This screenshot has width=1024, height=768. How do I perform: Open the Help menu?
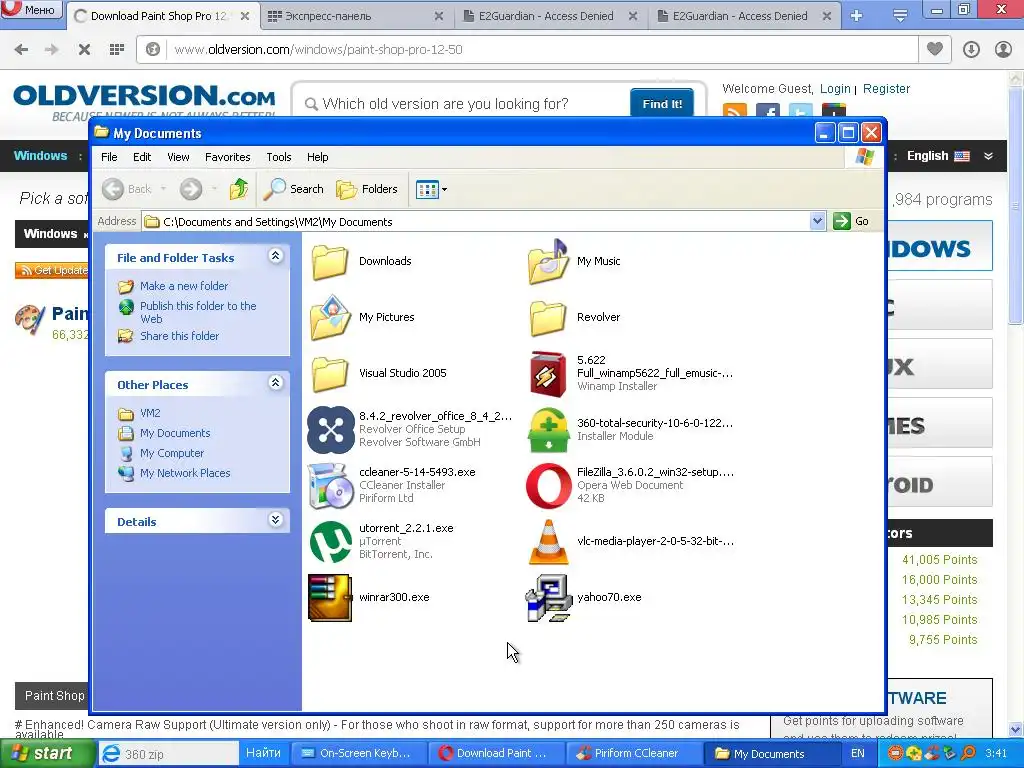317,157
